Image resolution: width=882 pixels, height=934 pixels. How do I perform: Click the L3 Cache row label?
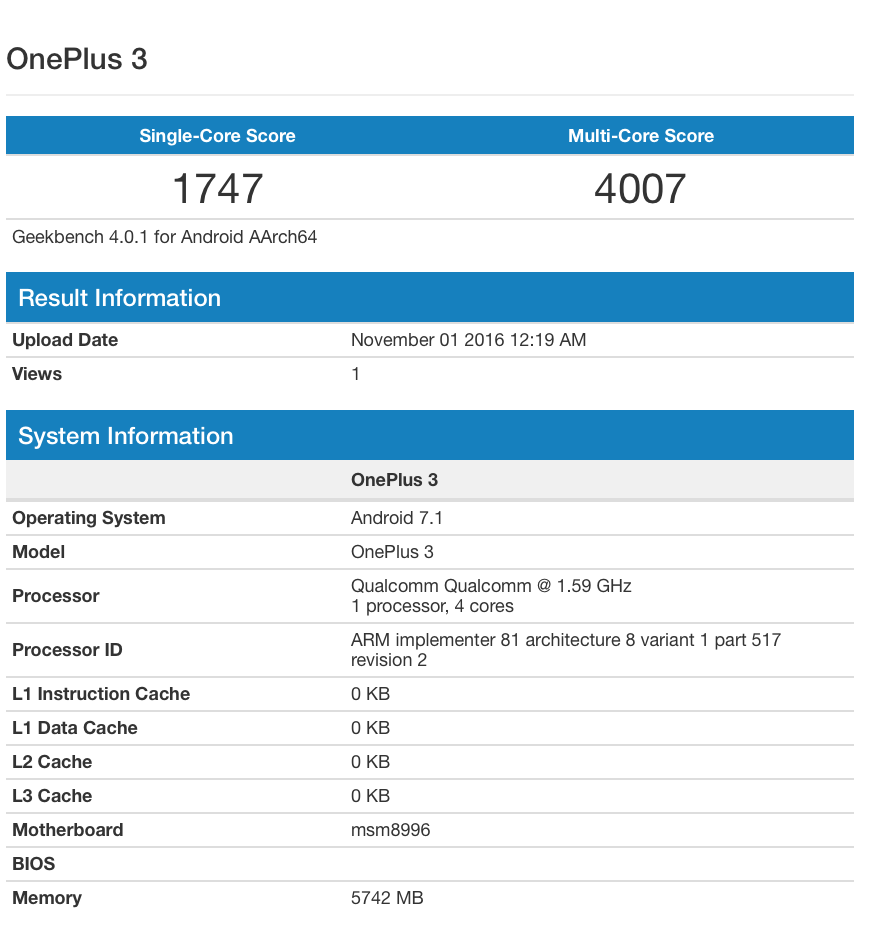pyautogui.click(x=52, y=796)
